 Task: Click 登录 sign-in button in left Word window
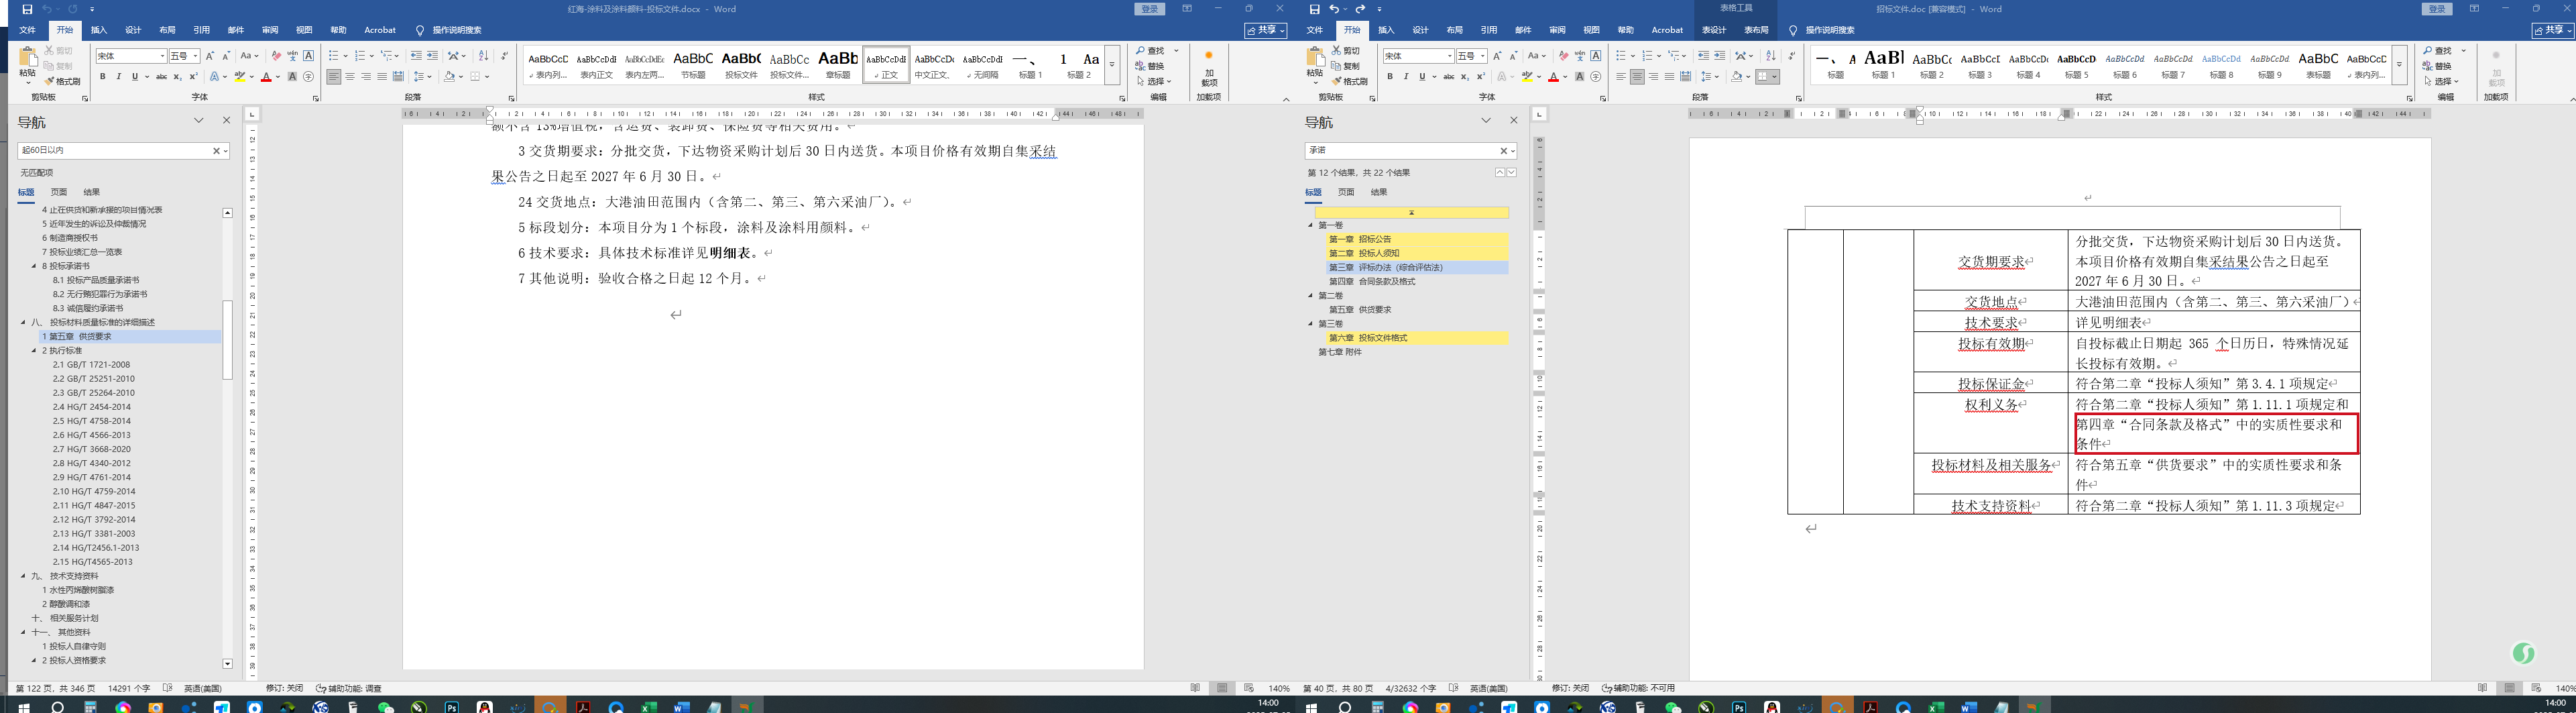[1150, 9]
